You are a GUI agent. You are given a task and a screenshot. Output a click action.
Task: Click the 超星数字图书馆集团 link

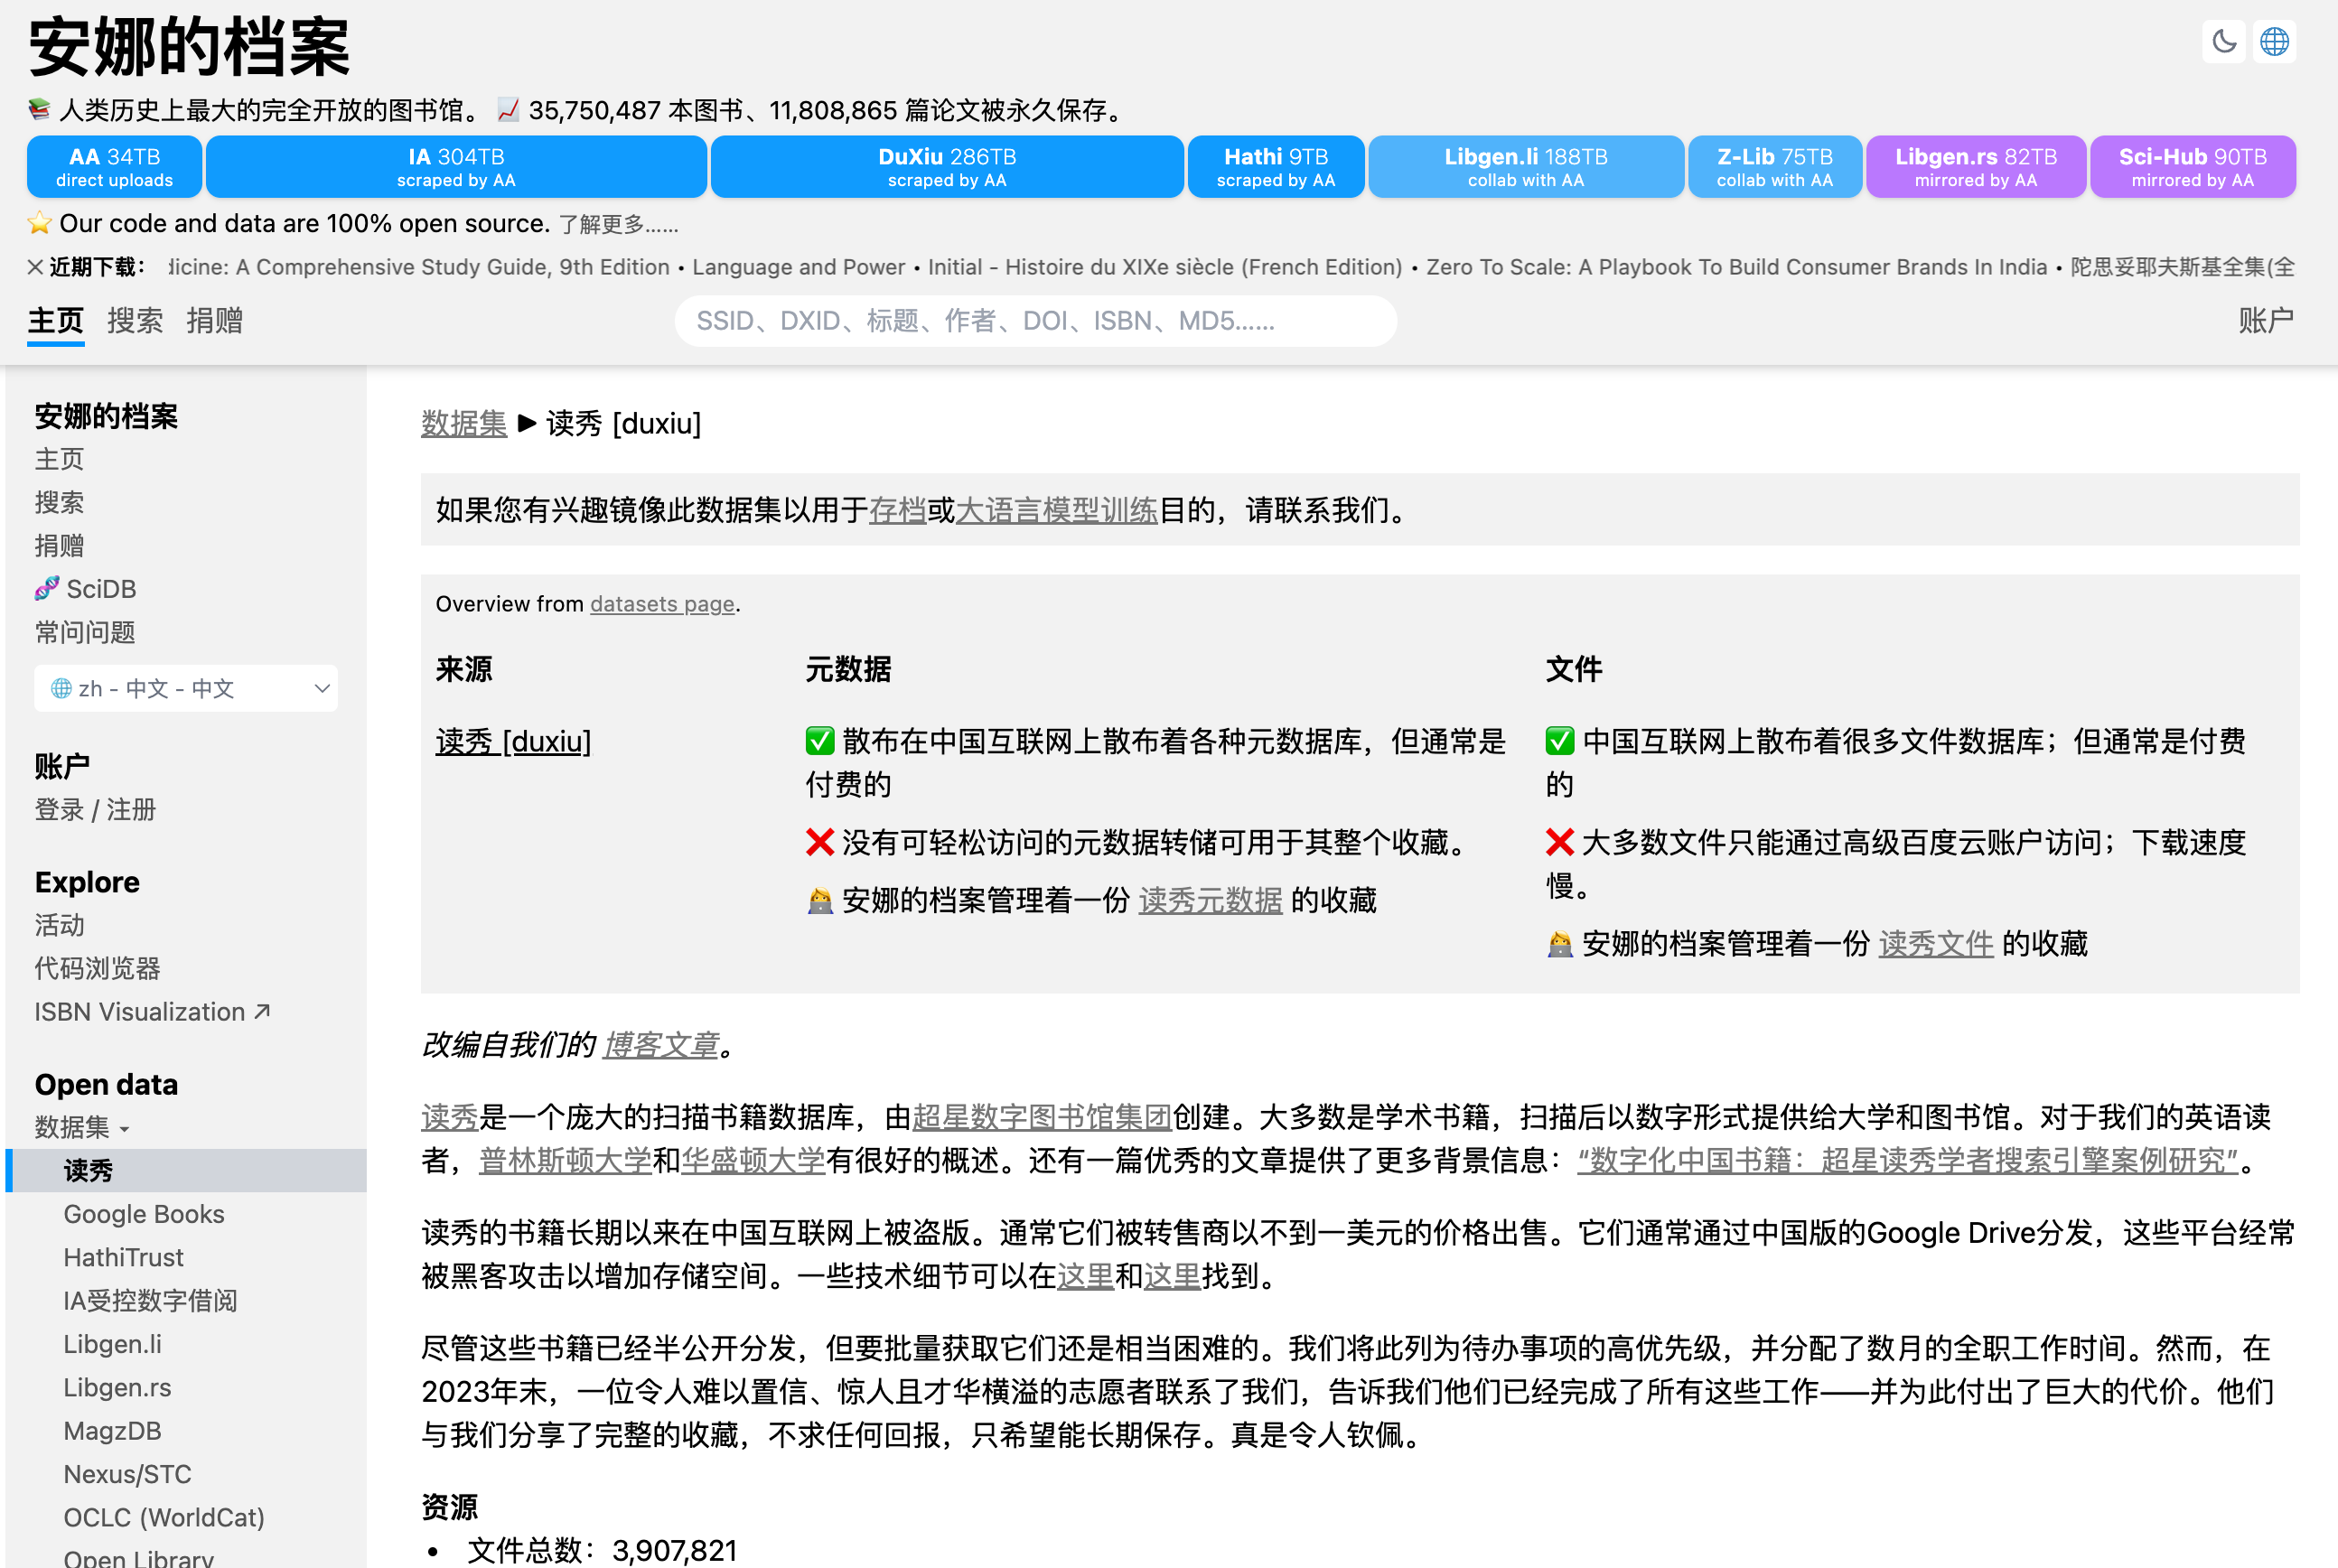coord(1041,1117)
